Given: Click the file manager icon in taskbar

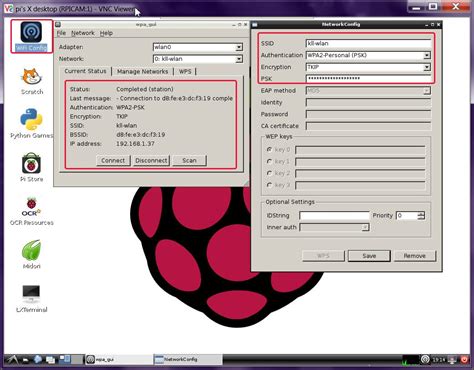Looking at the screenshot, I should pos(26,360).
